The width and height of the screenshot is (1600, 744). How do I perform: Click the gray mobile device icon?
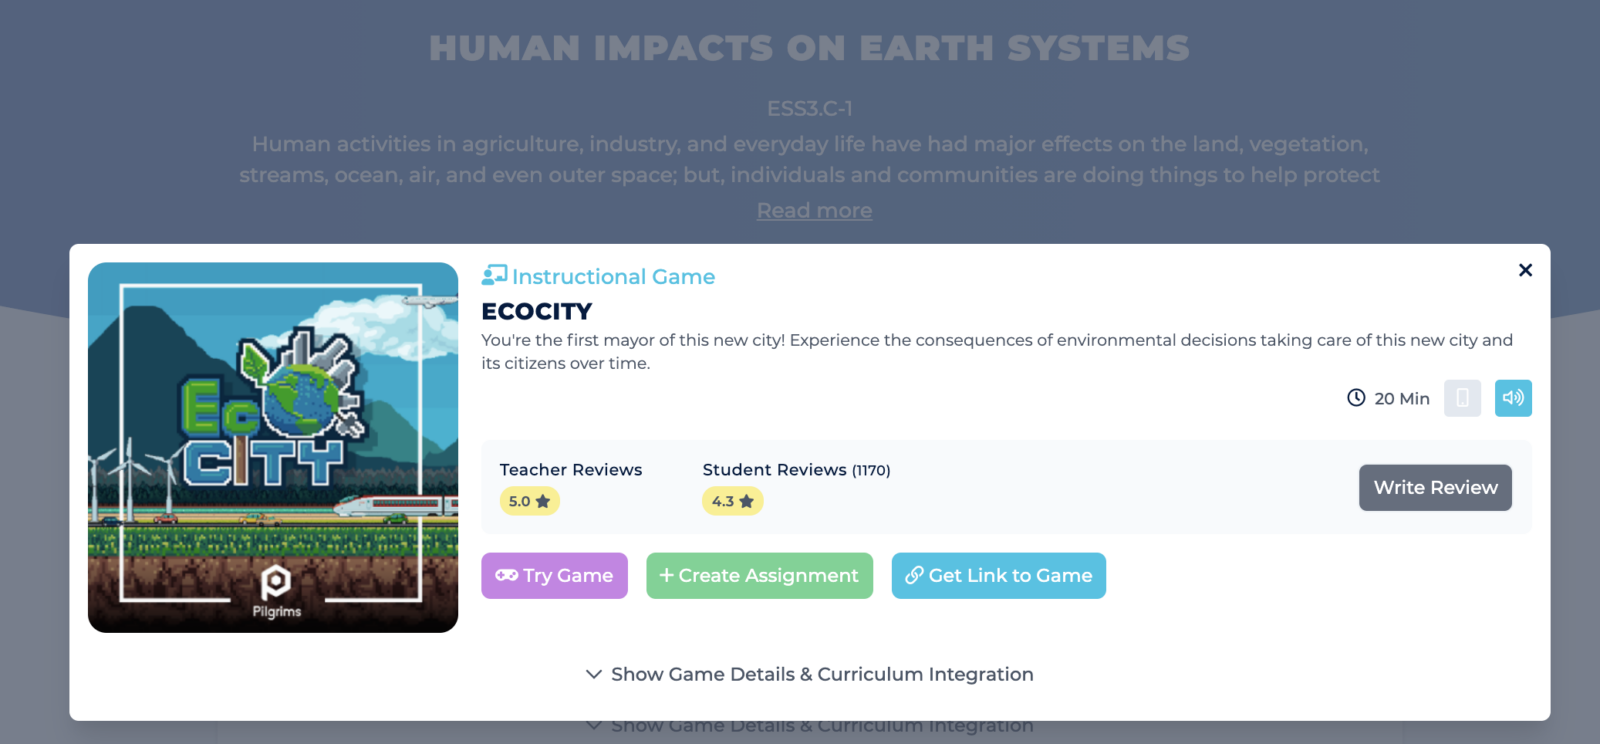click(1462, 398)
